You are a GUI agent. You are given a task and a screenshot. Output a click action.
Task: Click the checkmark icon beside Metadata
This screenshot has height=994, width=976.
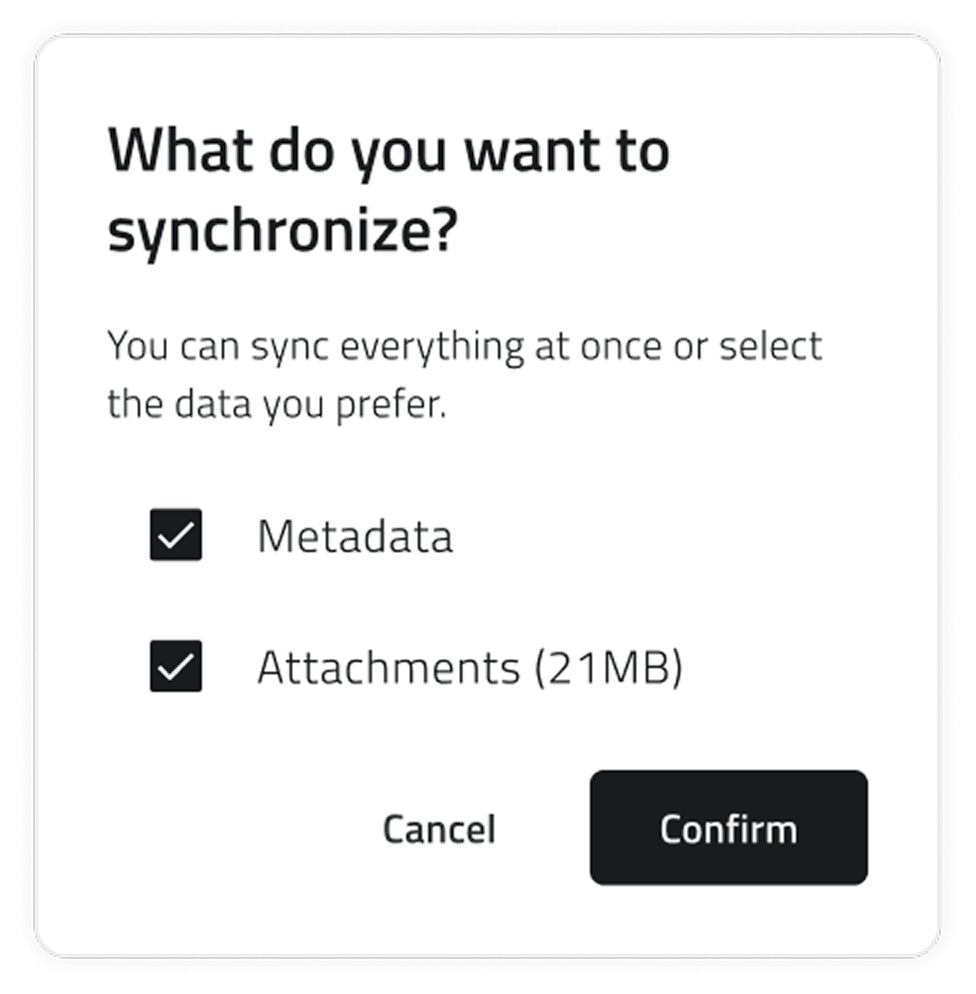[176, 535]
